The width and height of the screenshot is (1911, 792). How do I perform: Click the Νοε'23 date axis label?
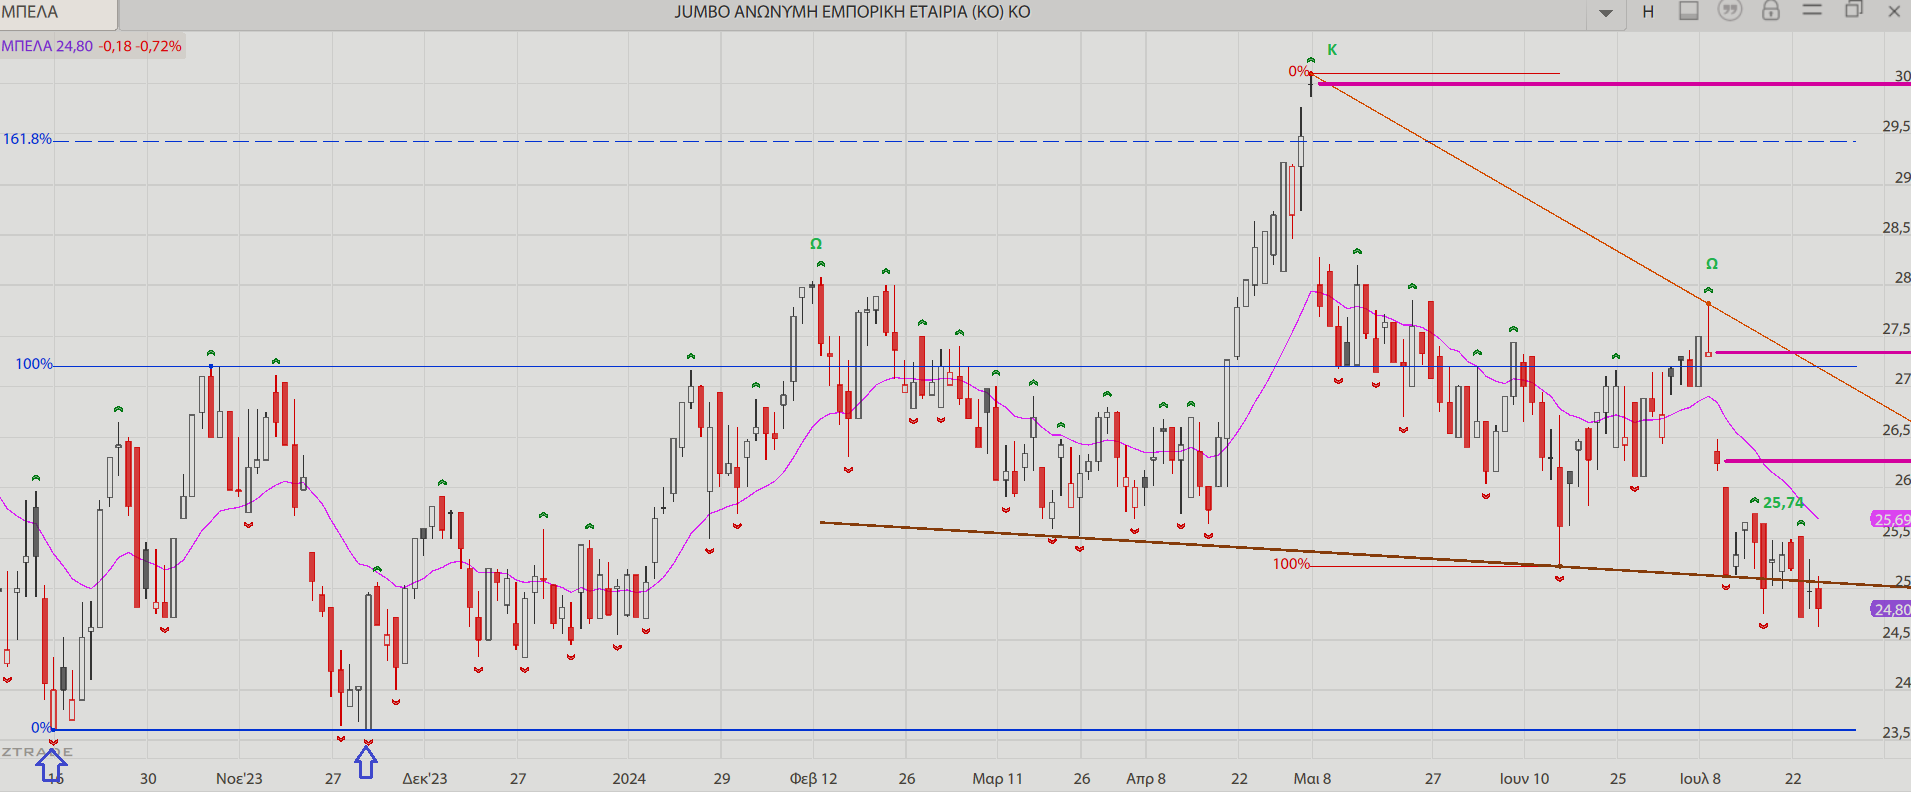coord(239,778)
